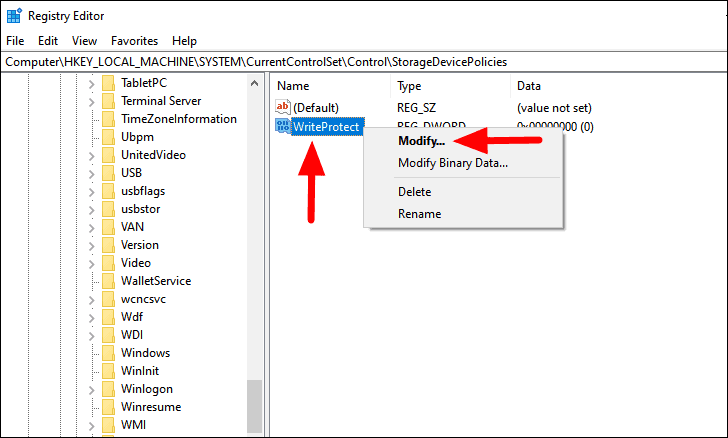Open the Favorites menu
728x438 pixels.
pos(134,41)
